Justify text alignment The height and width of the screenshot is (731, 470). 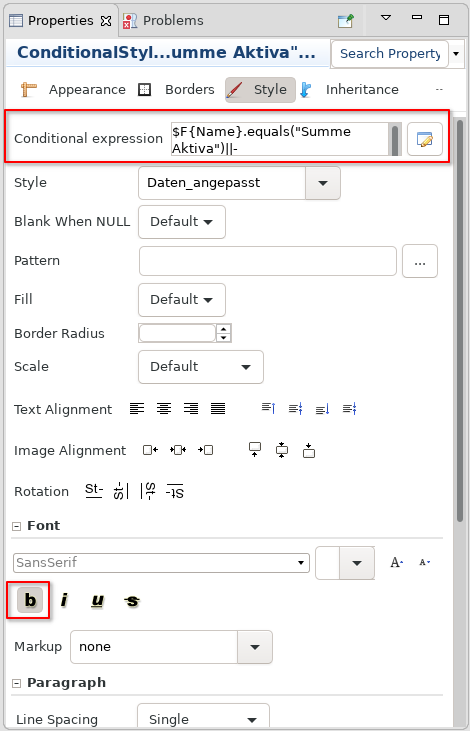(218, 409)
